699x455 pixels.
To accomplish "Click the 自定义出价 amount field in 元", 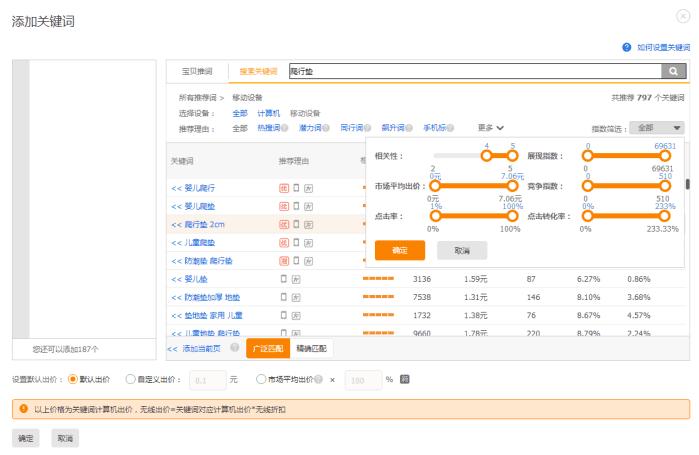I will [x=208, y=380].
